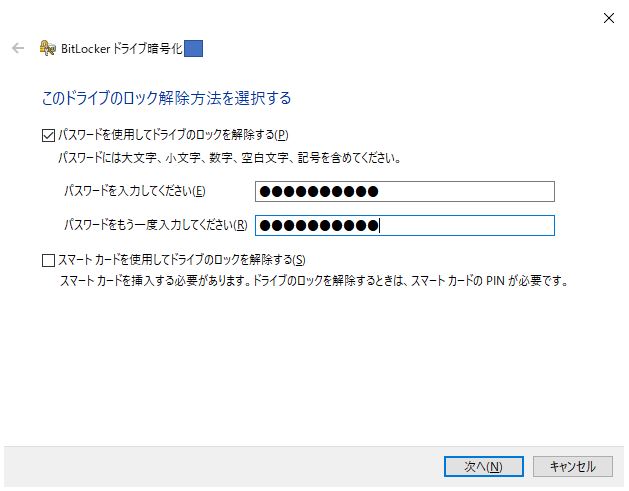
Task: Click the blue highlighted drive box in title
Action: (193, 49)
